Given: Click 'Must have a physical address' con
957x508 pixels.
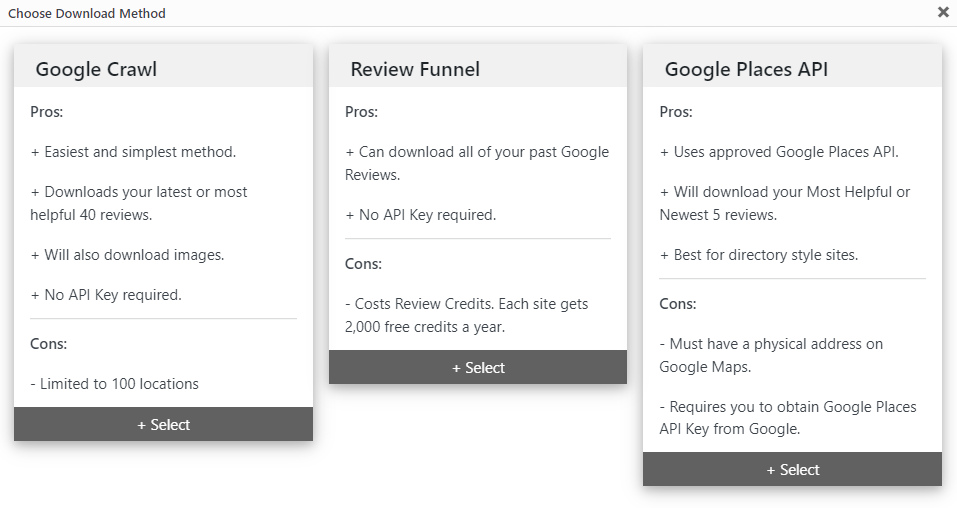Looking at the screenshot, I should [x=771, y=355].
